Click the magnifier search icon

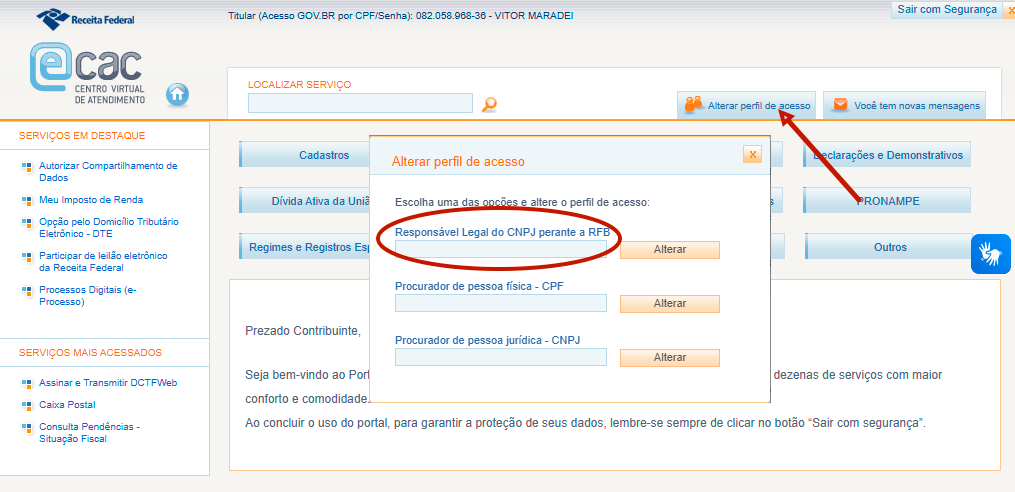coord(489,104)
